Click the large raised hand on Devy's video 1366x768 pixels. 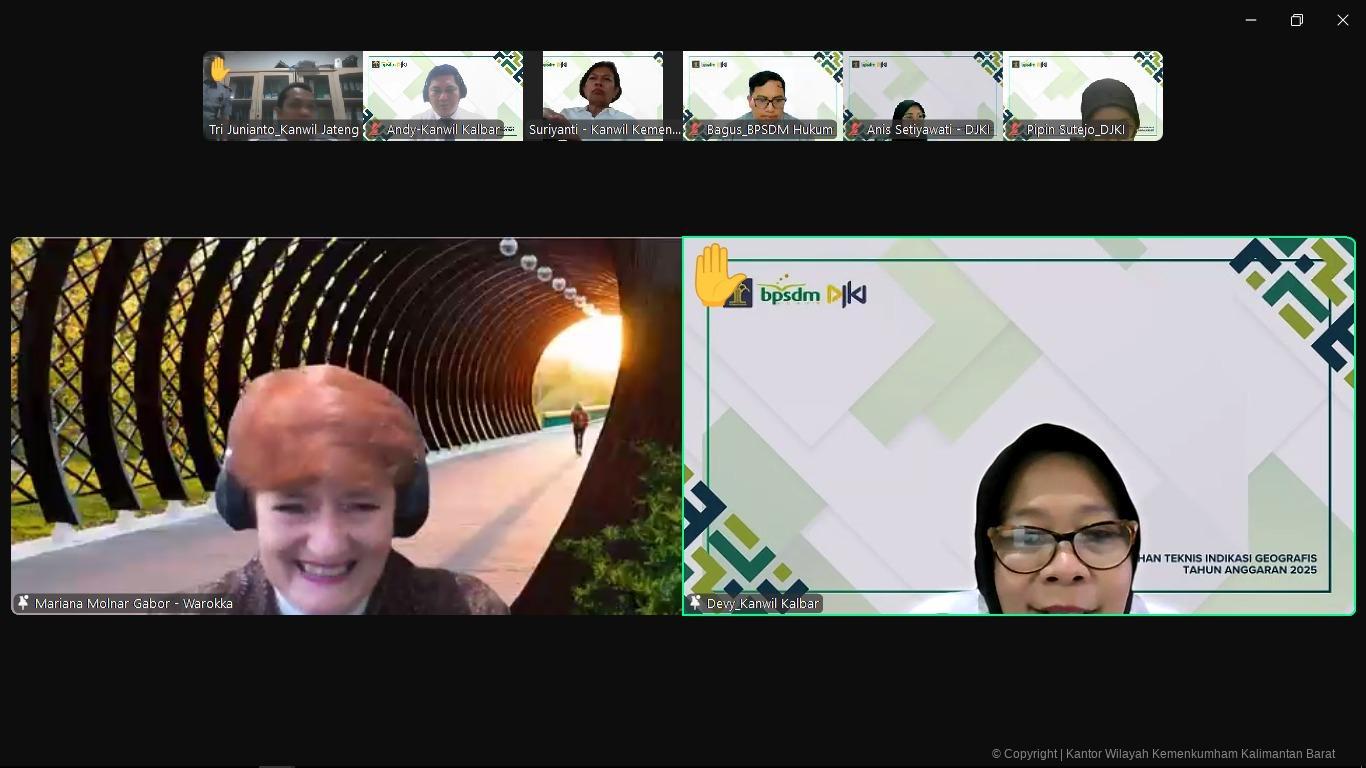coord(714,274)
